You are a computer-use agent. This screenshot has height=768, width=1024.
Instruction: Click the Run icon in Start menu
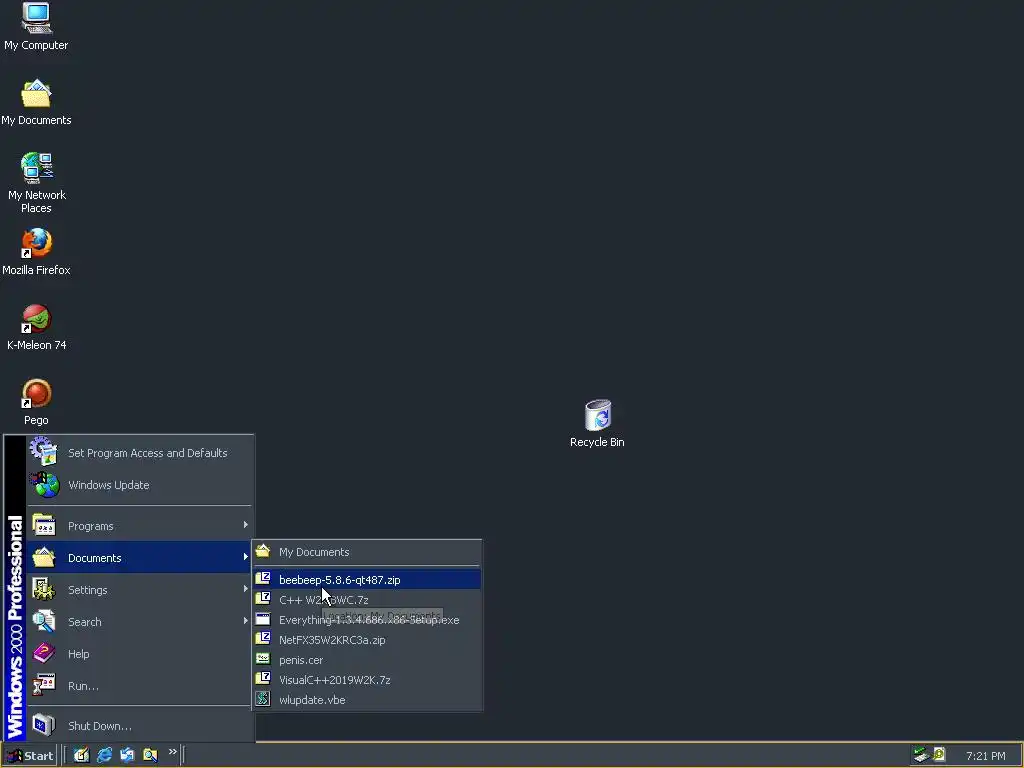click(x=44, y=685)
